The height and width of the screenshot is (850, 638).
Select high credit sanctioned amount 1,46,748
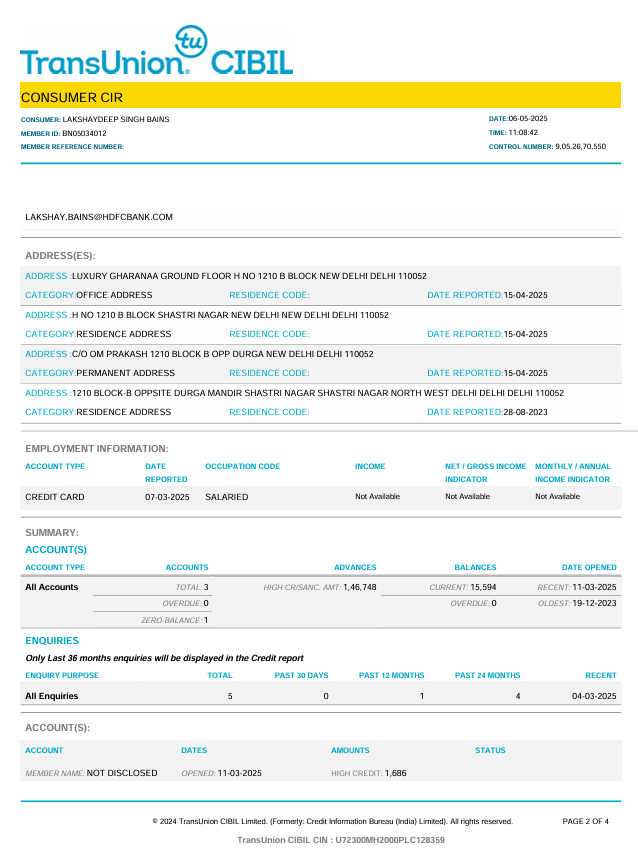point(359,587)
